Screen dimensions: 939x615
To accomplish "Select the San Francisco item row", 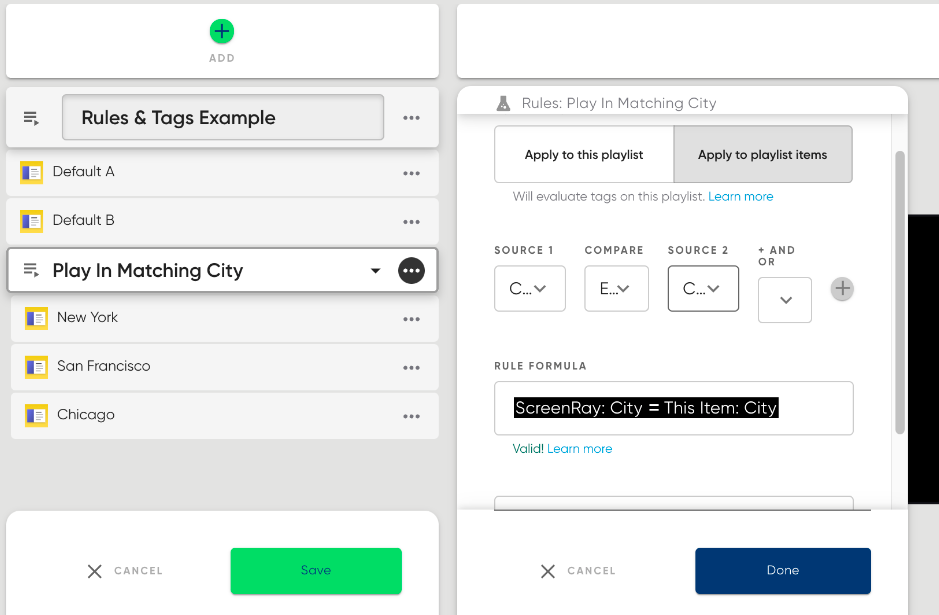I will pyautogui.click(x=225, y=368).
